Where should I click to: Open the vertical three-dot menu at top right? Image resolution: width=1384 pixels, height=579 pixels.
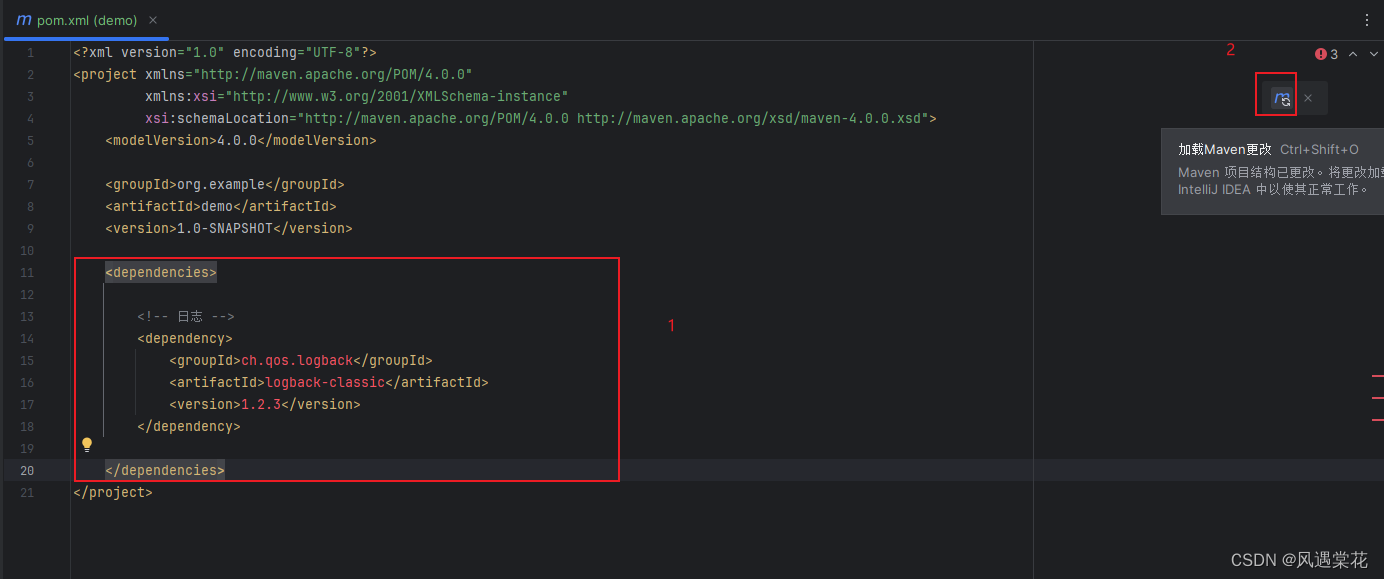point(1366,19)
